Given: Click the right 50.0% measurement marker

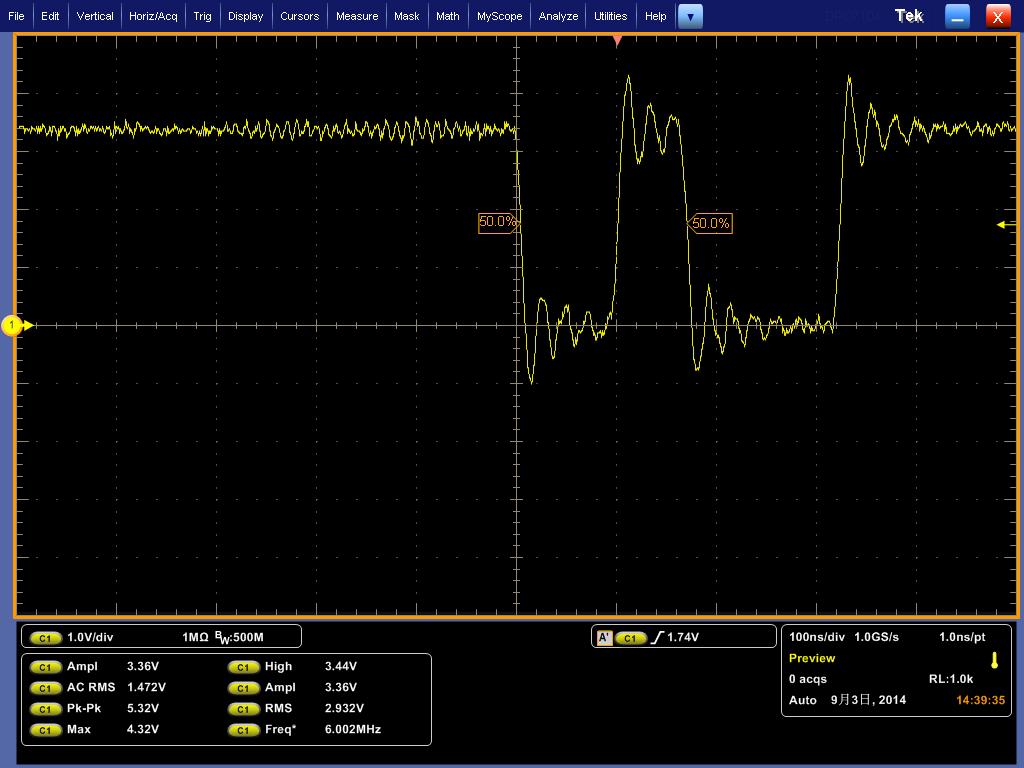Looking at the screenshot, I should (x=710, y=223).
